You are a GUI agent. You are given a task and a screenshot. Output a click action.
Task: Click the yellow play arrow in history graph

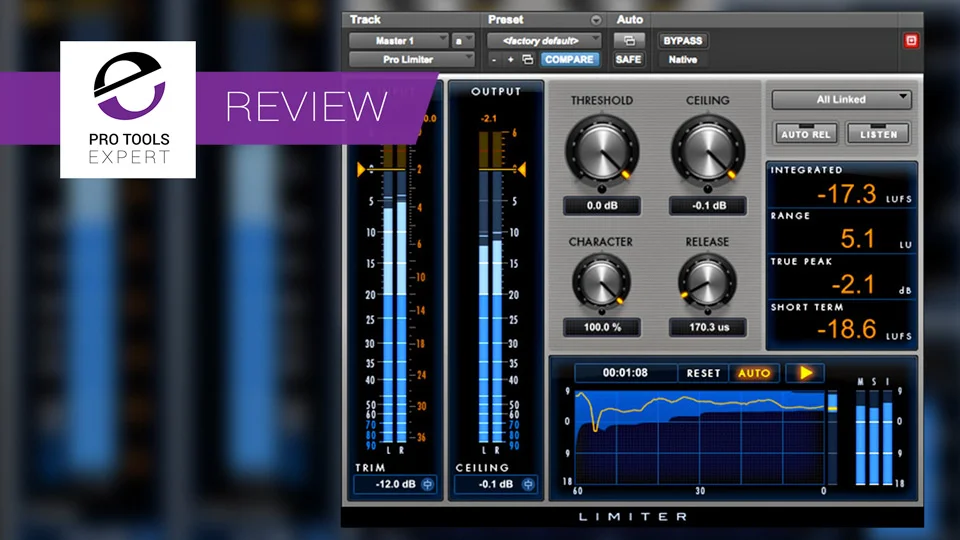coord(805,373)
